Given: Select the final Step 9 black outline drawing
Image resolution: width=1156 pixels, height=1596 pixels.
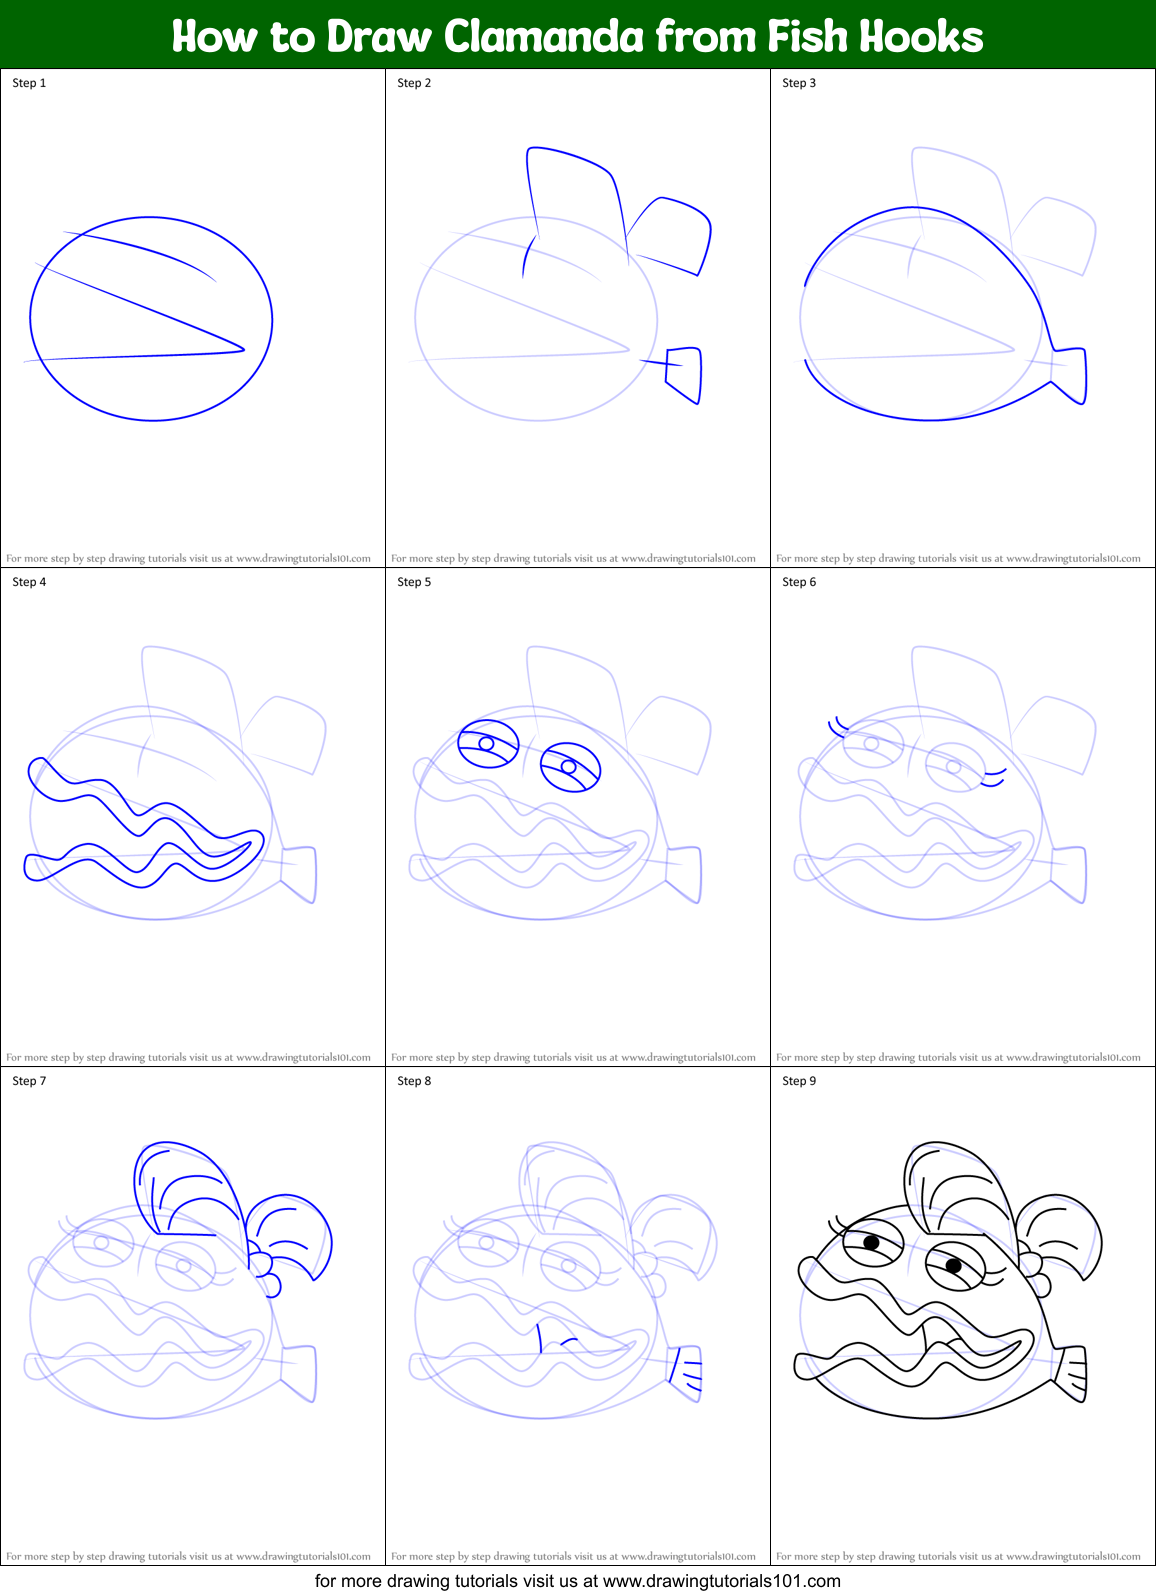Looking at the screenshot, I should [948, 1280].
